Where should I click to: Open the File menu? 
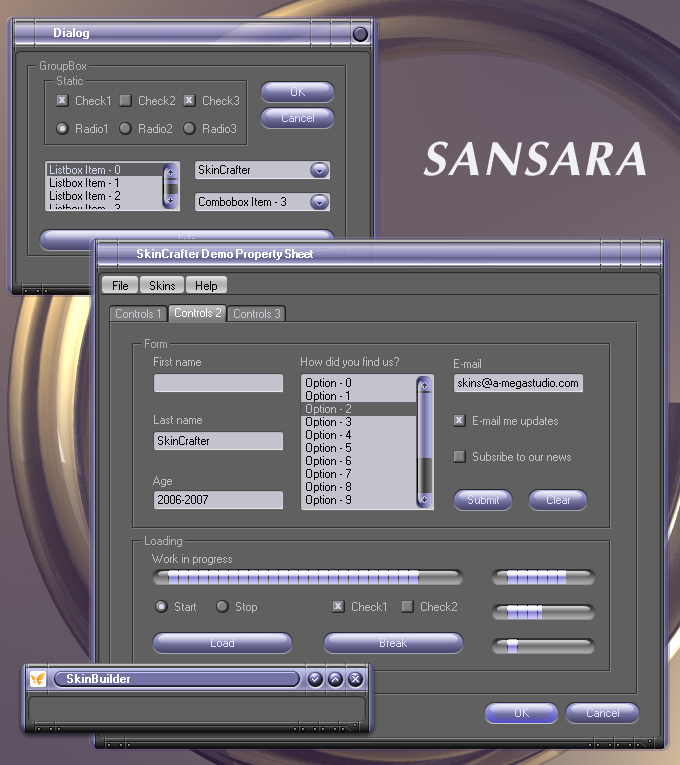coord(120,285)
